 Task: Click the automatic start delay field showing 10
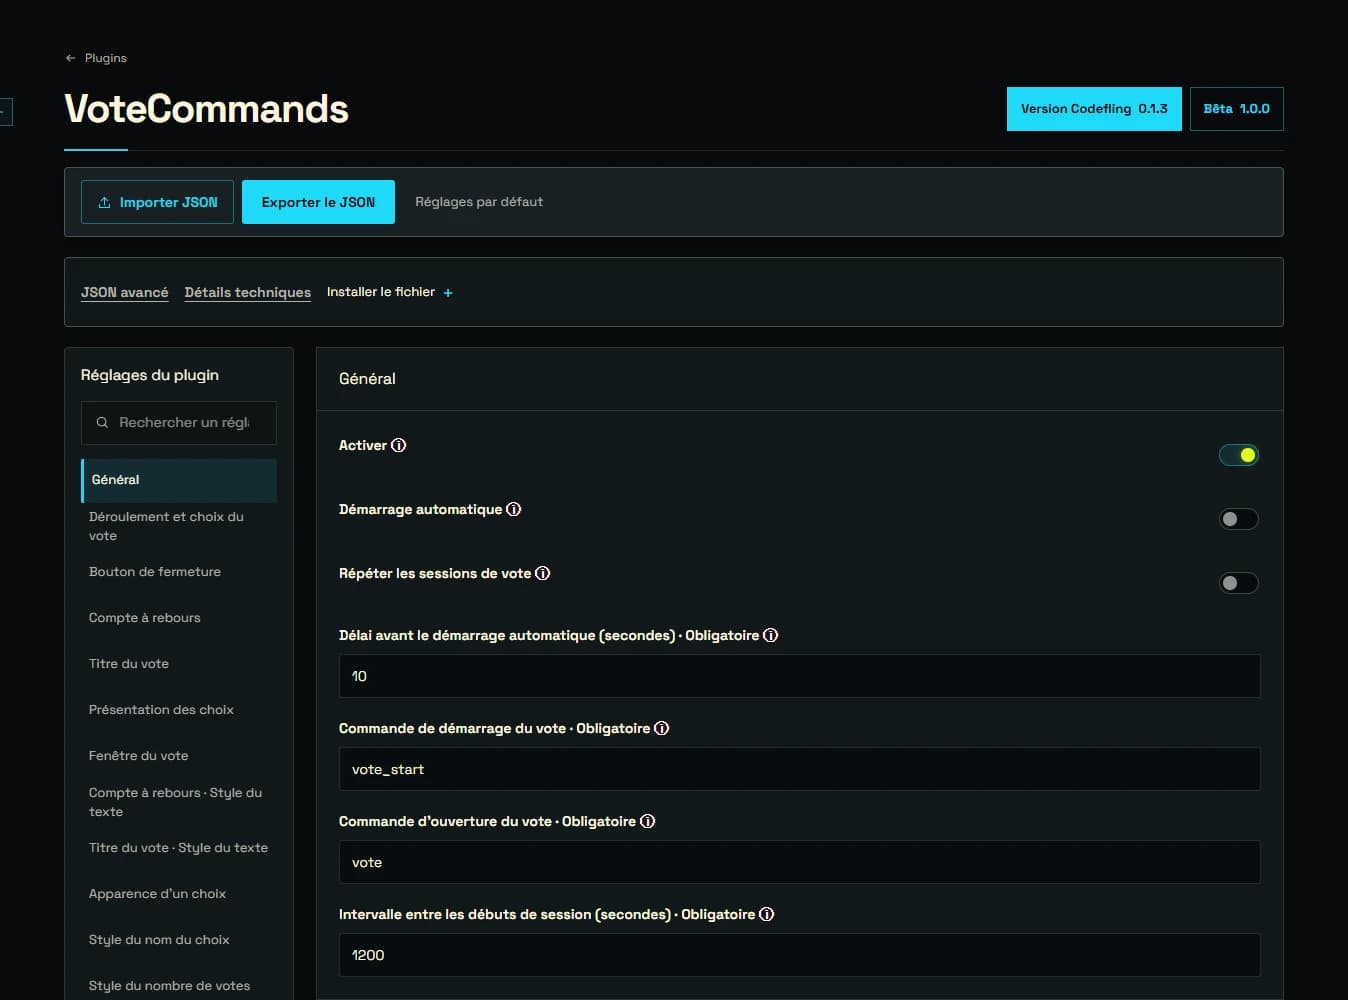click(x=800, y=676)
